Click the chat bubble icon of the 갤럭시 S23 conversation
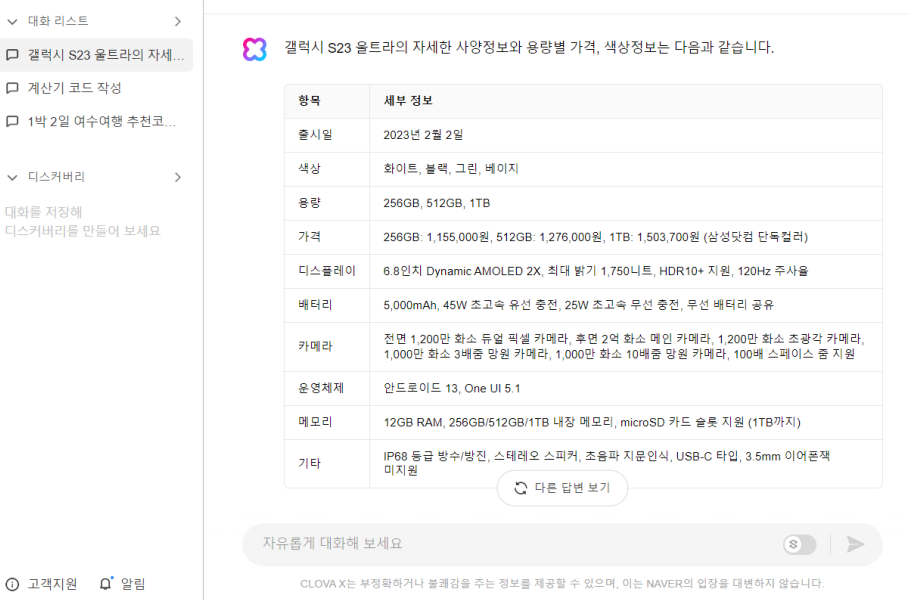Screen dimensions: 909x600 (x=14, y=55)
